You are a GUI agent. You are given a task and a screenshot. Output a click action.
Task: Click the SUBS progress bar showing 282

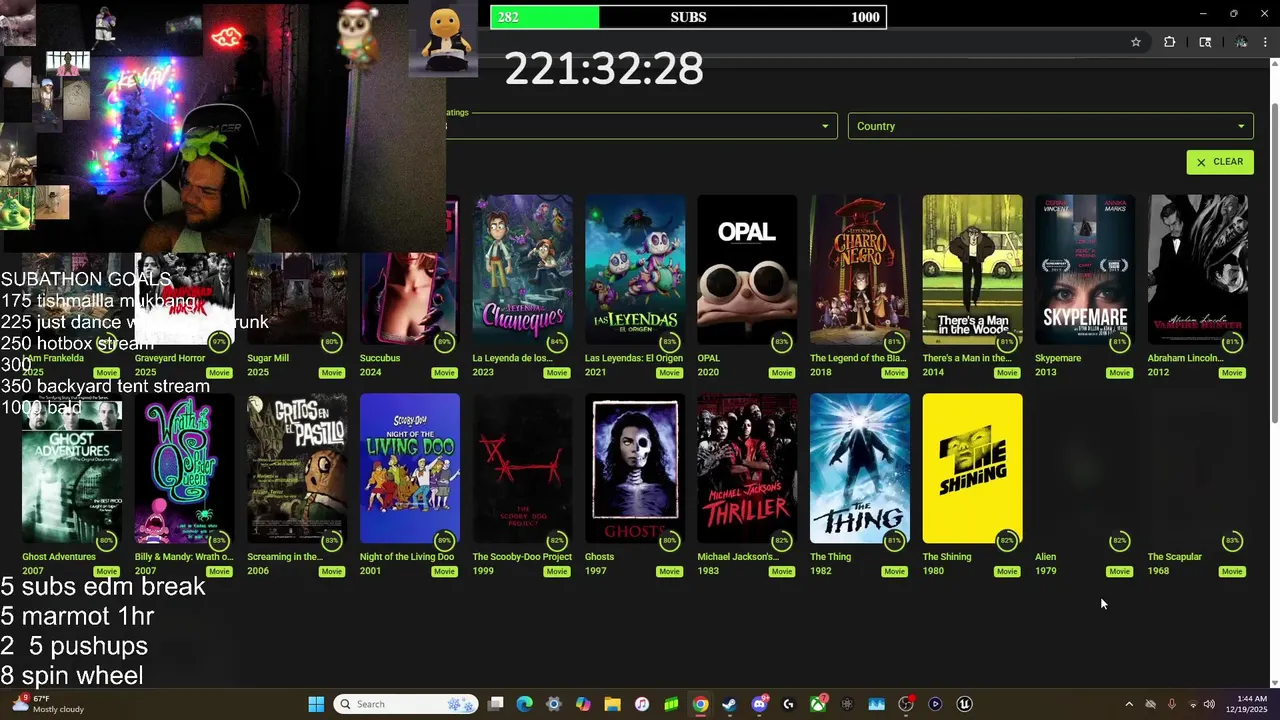(688, 17)
